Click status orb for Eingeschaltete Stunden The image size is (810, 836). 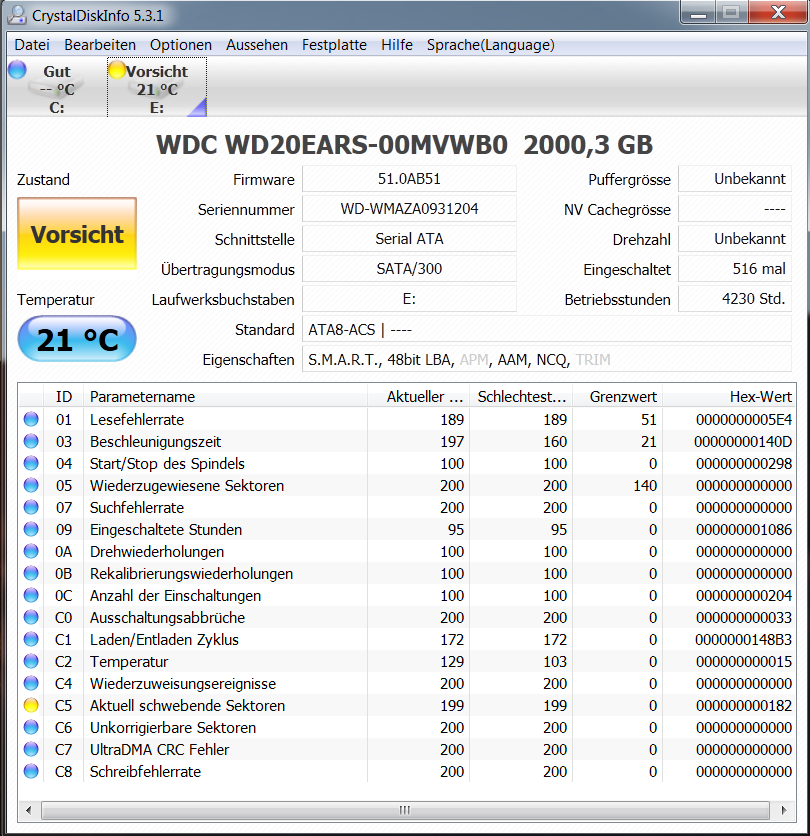coord(31,529)
